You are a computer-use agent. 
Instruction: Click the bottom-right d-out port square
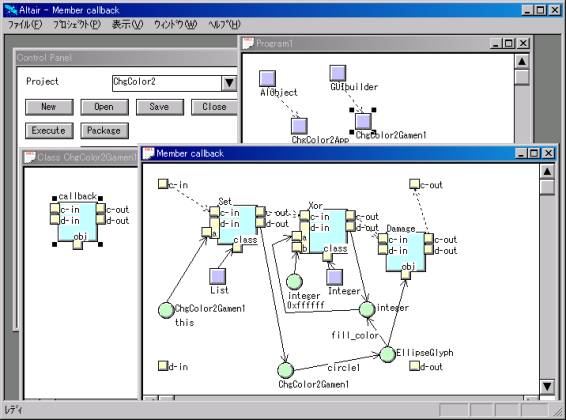pos(414,366)
